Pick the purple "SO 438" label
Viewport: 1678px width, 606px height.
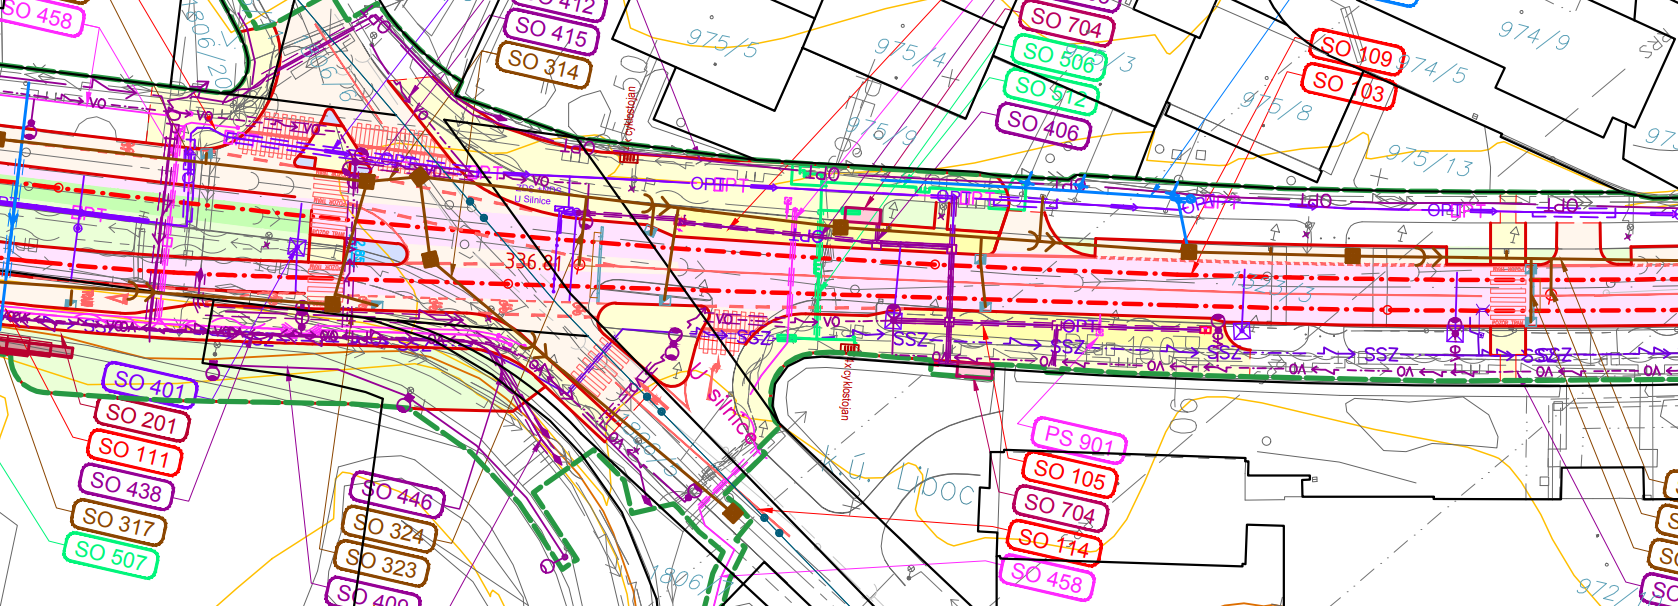tap(126, 486)
